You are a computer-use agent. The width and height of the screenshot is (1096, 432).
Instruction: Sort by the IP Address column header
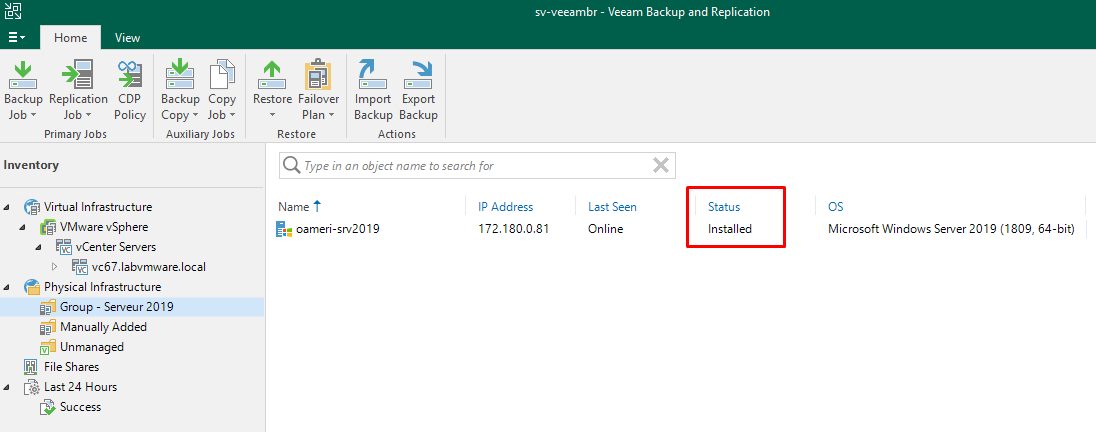coord(505,207)
